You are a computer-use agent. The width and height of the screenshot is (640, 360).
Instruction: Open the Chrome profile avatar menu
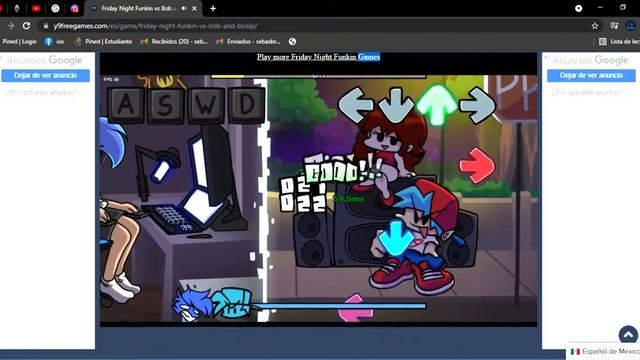point(630,26)
